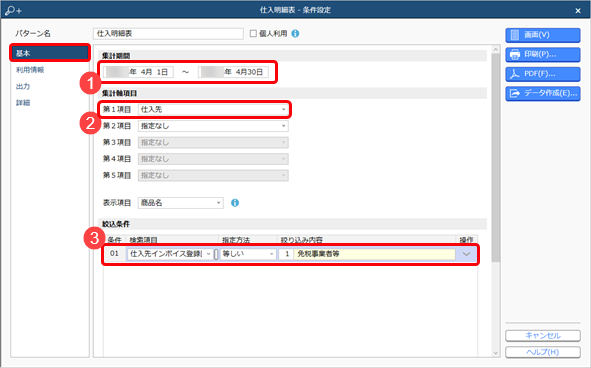
Task: Open the 検索項目 dropdown 仕入先インボイス登録
Action: pos(170,254)
